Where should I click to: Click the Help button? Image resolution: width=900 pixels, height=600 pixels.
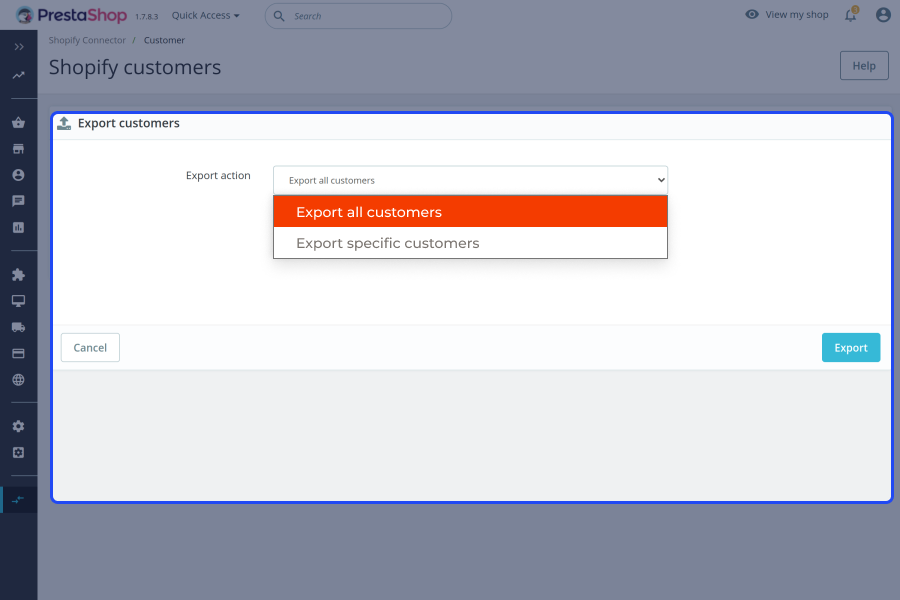point(864,65)
